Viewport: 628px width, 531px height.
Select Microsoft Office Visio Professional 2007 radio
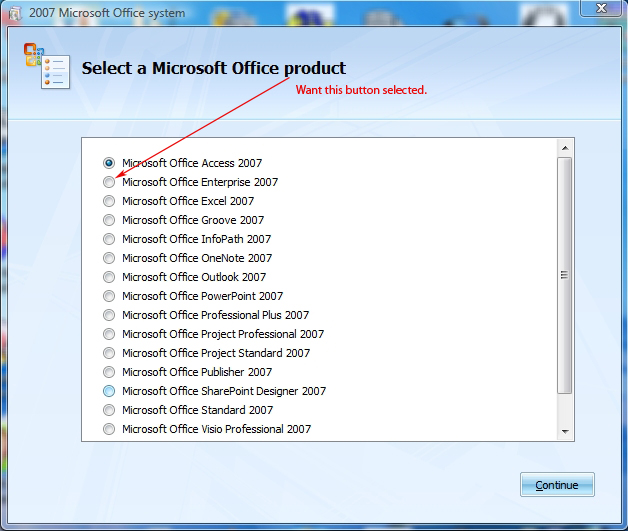(x=109, y=429)
